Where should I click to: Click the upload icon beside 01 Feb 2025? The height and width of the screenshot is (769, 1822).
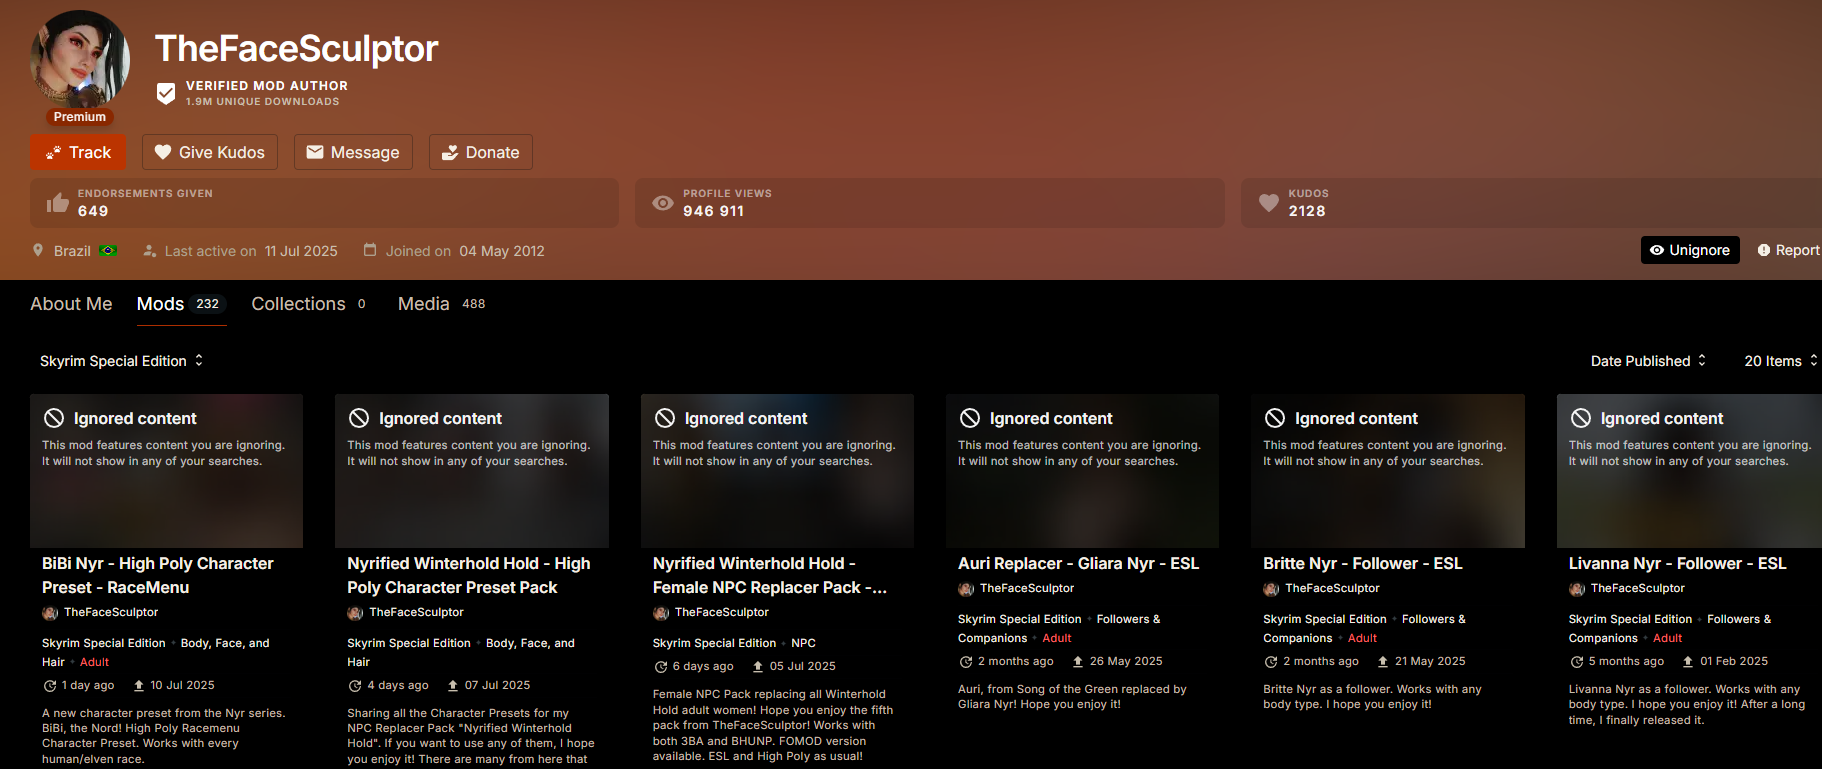[x=1688, y=662]
